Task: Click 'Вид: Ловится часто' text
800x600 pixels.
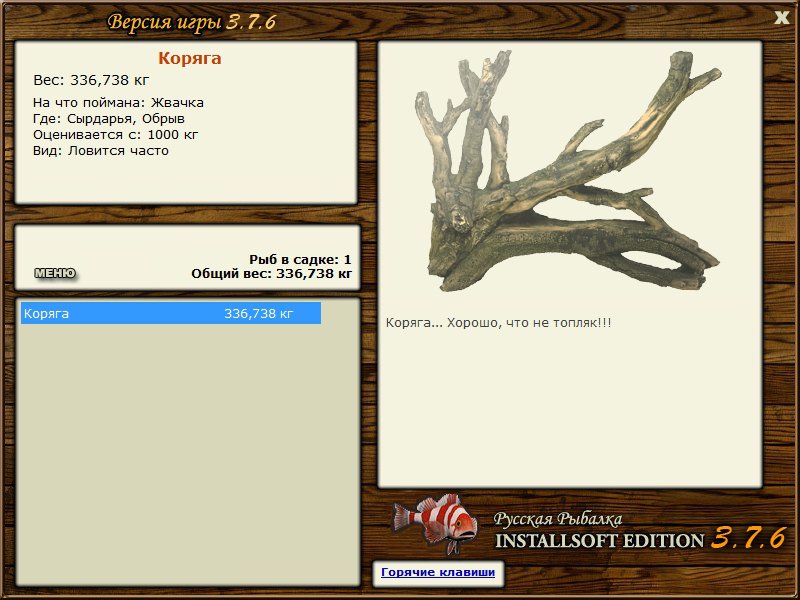Action: coord(101,151)
